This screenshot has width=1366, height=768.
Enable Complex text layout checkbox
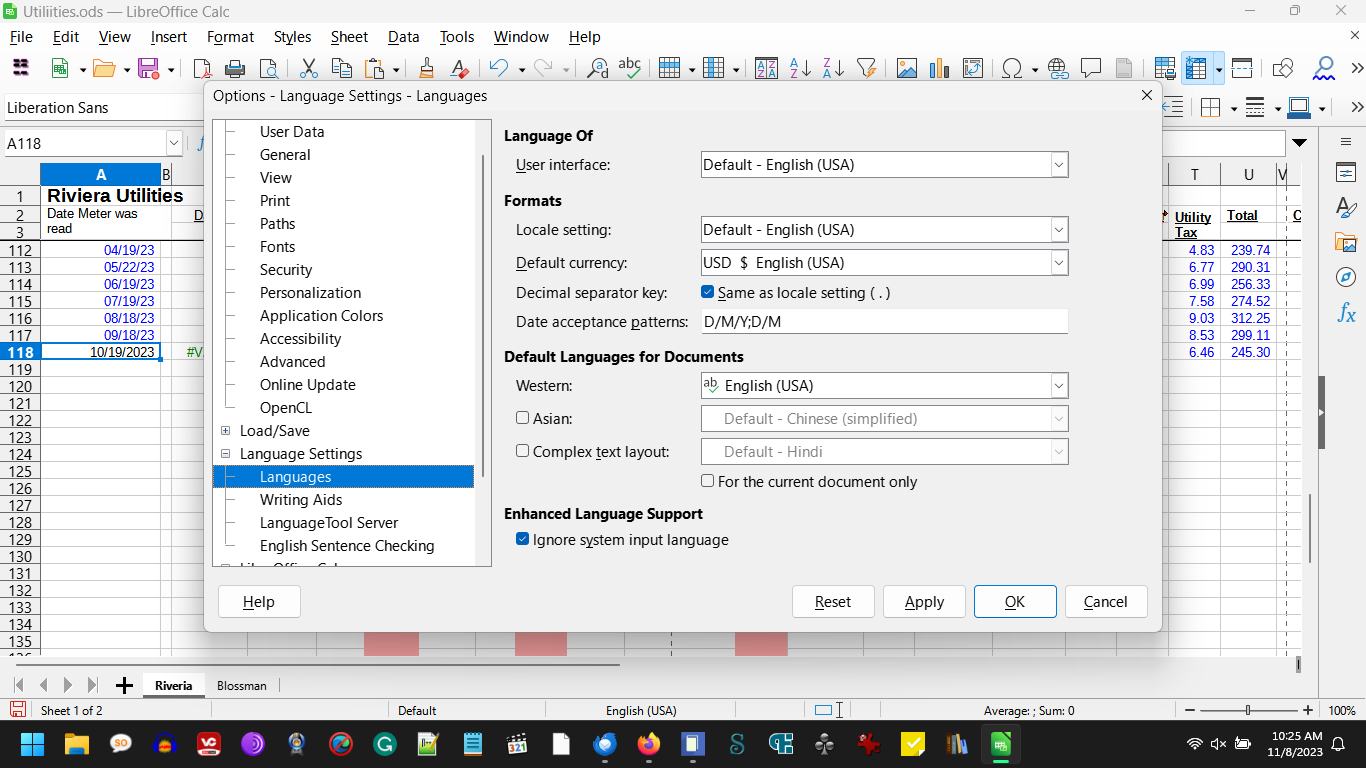[x=522, y=451]
